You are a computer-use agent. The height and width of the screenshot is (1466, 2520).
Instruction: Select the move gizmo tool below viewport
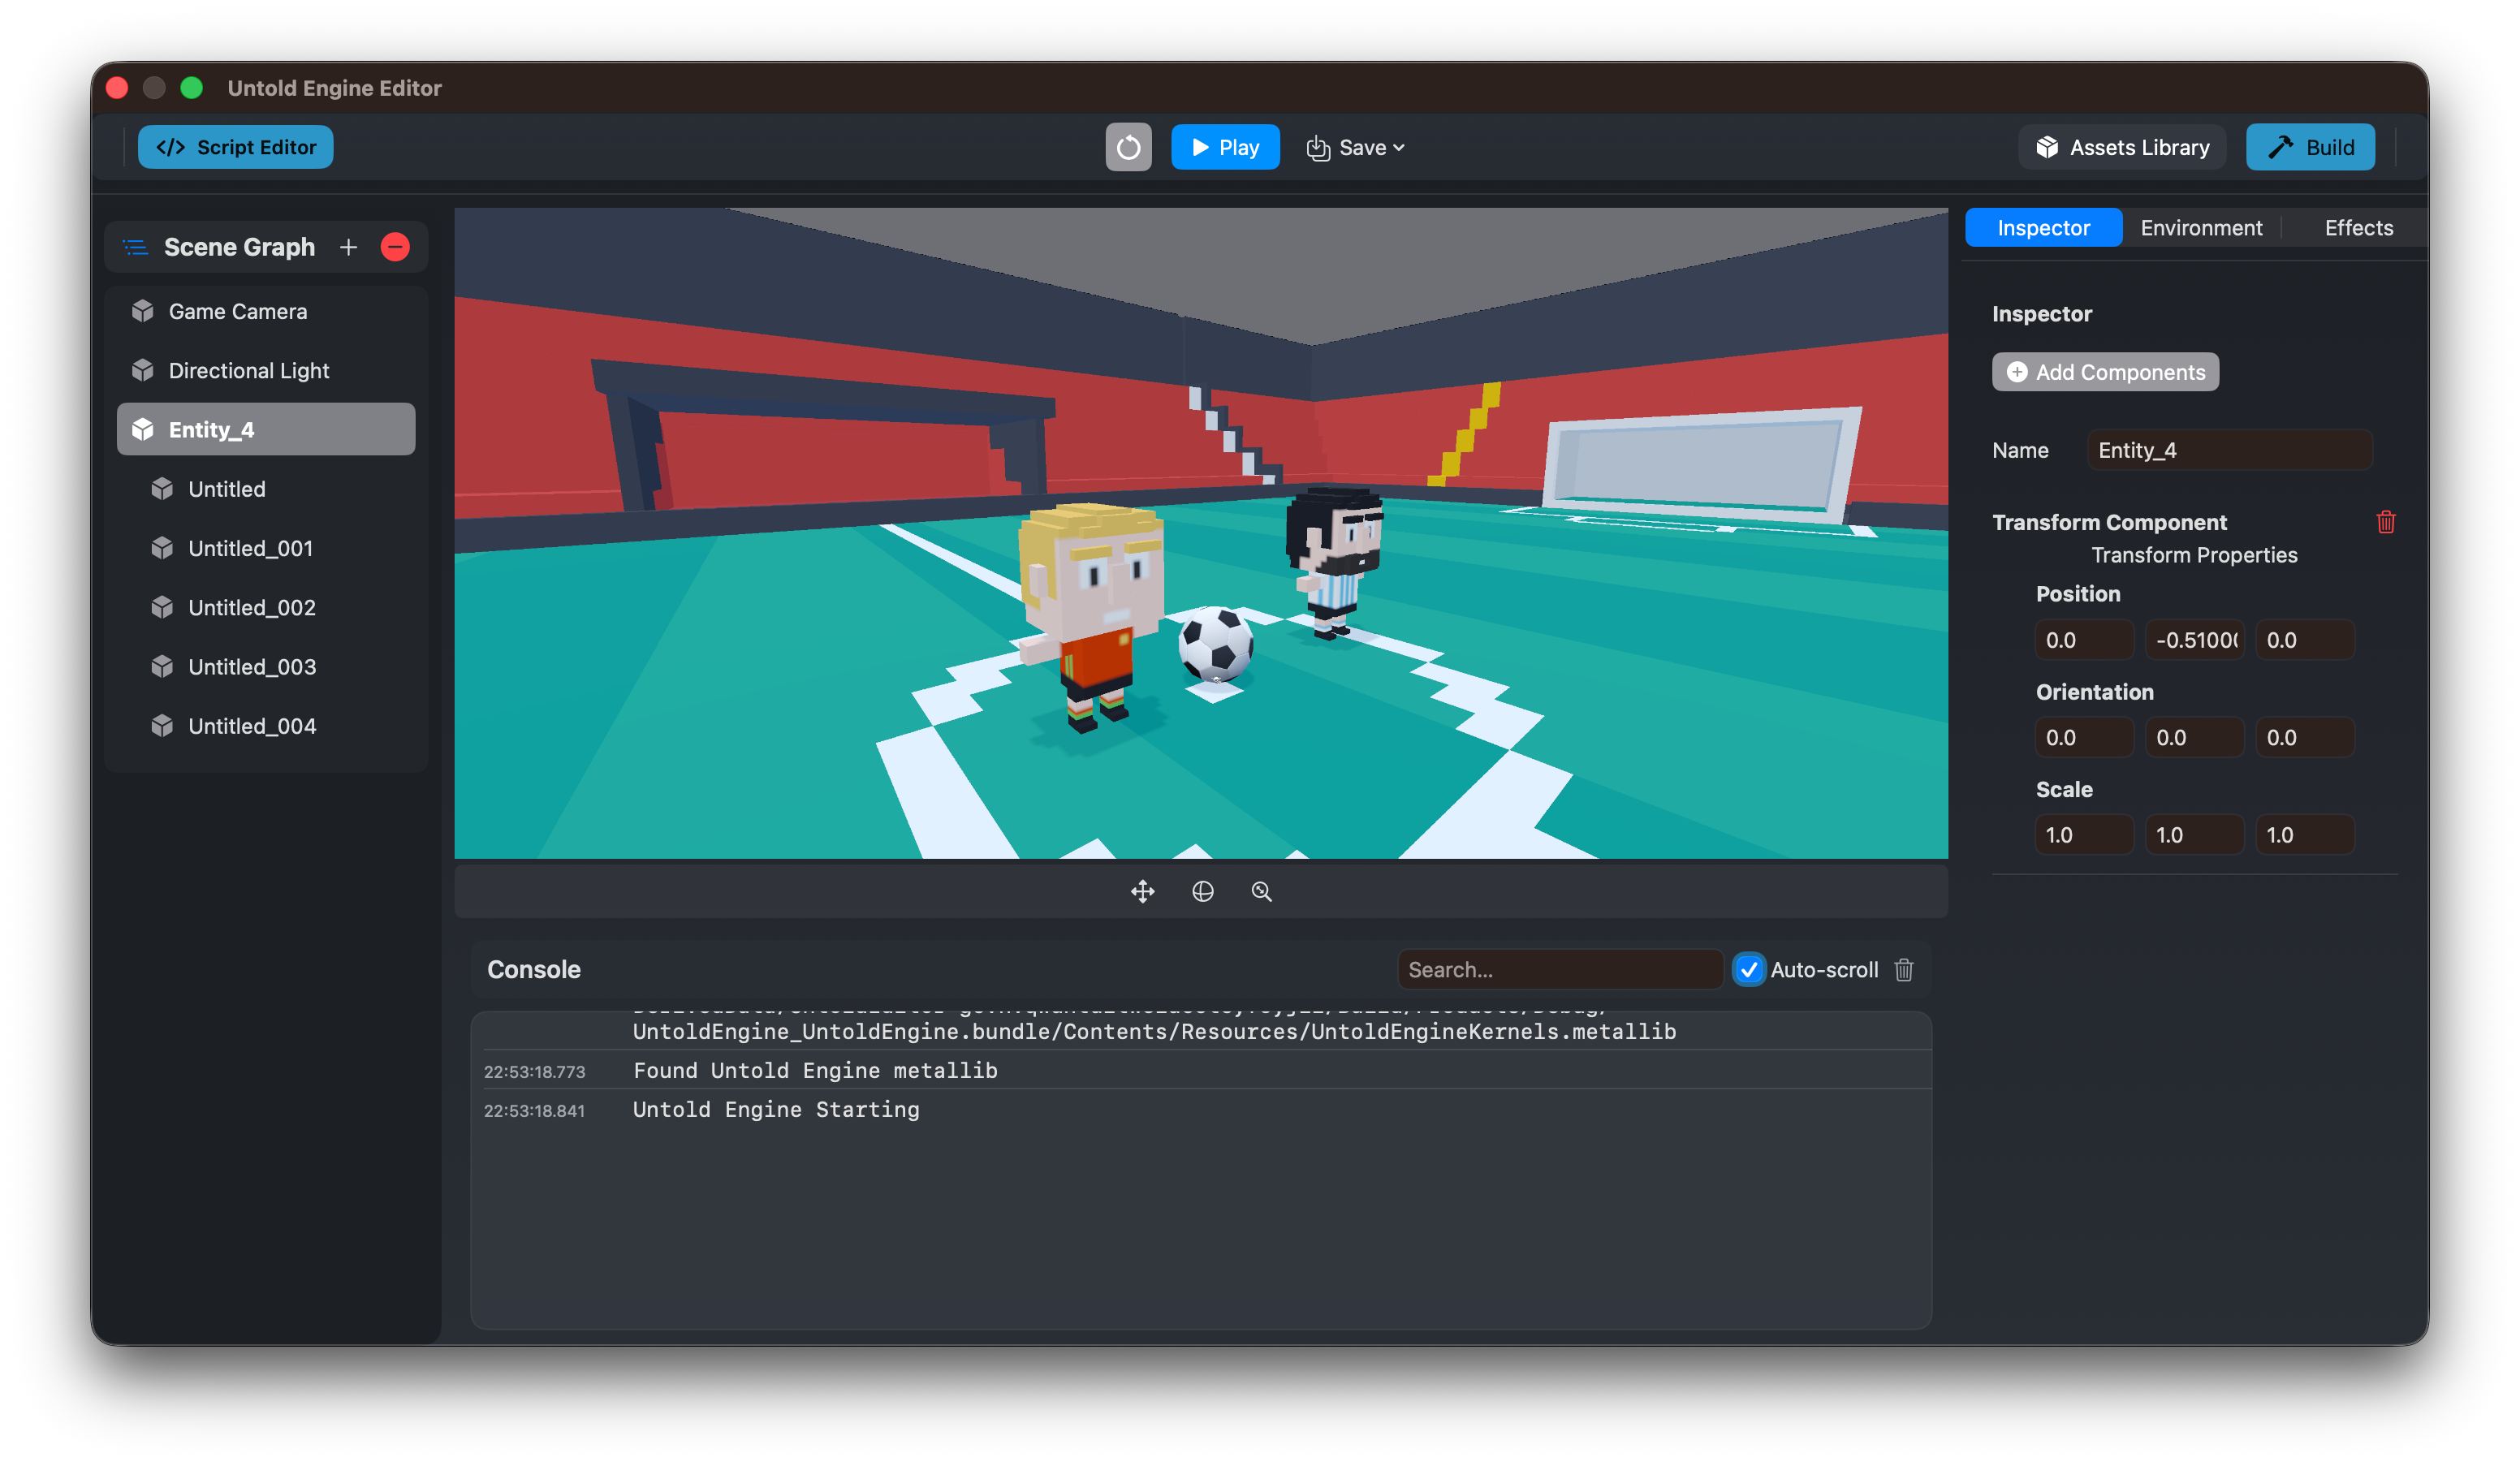(1142, 891)
